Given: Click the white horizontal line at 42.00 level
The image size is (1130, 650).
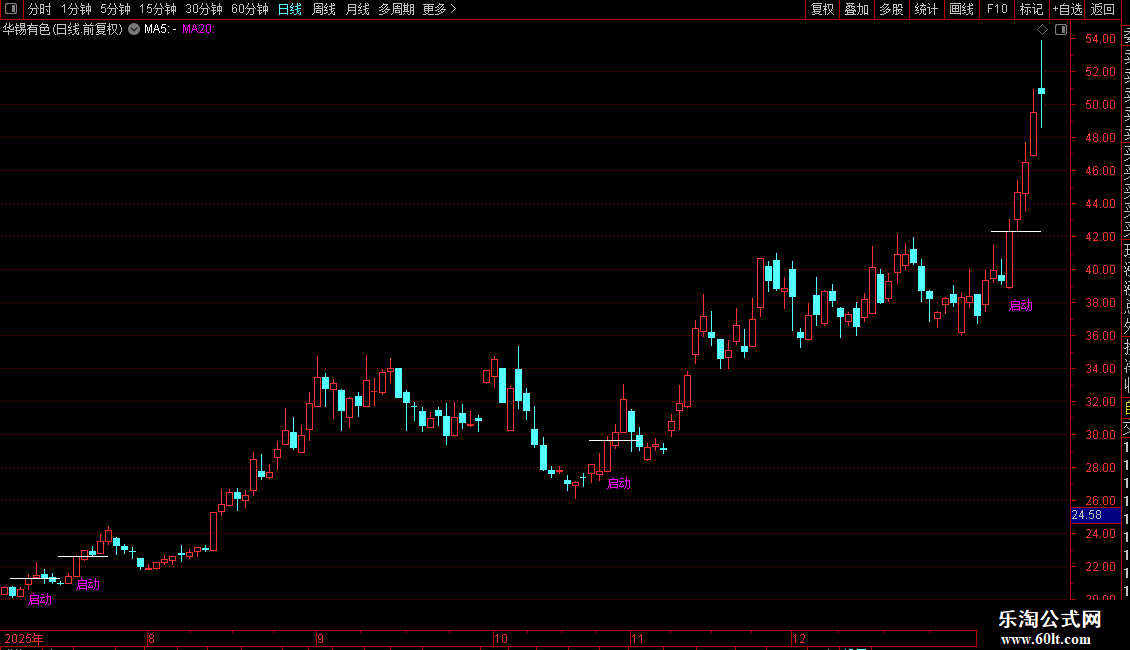Looking at the screenshot, I should tap(1015, 231).
